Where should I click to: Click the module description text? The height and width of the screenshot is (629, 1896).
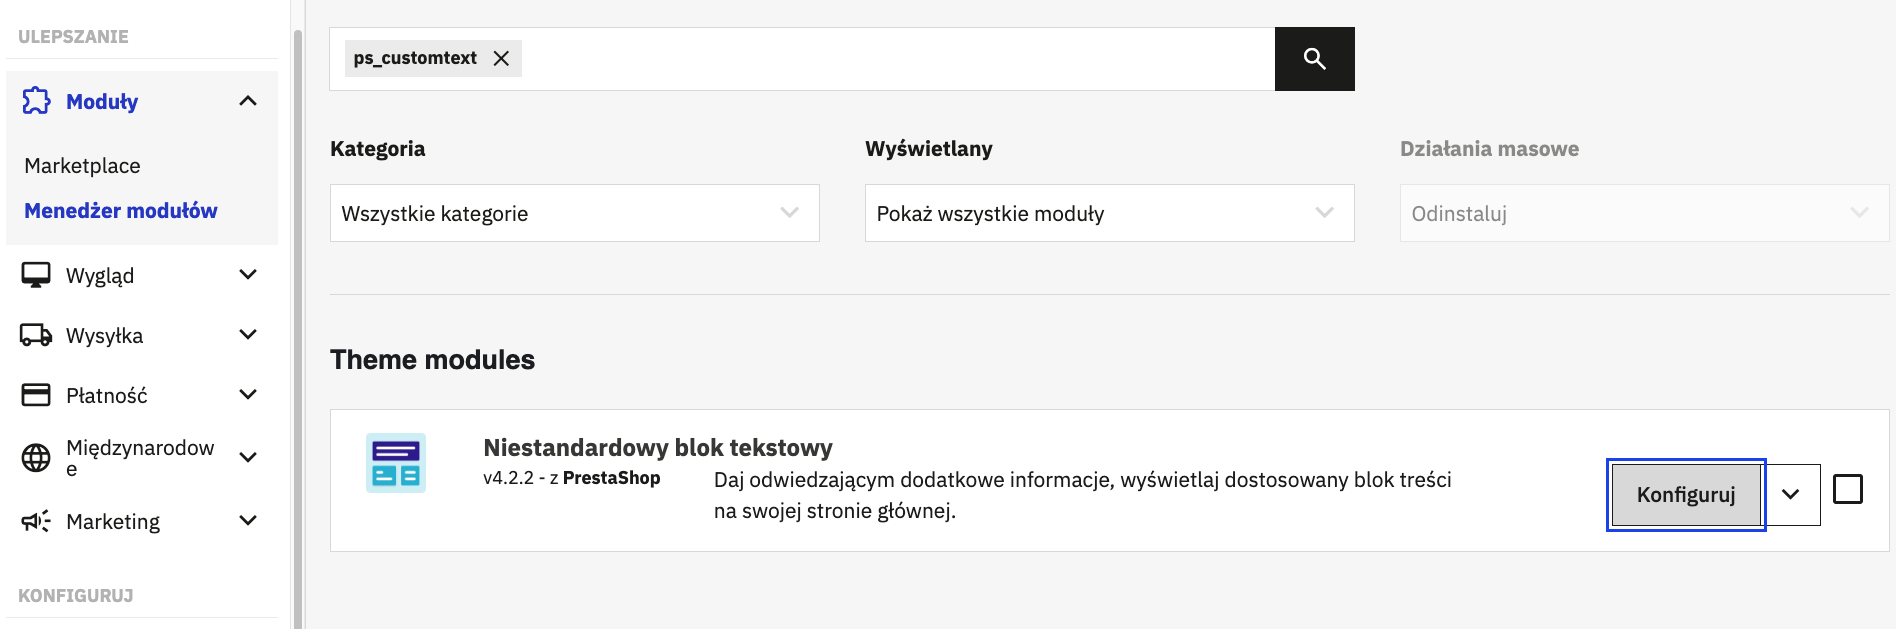click(1083, 495)
